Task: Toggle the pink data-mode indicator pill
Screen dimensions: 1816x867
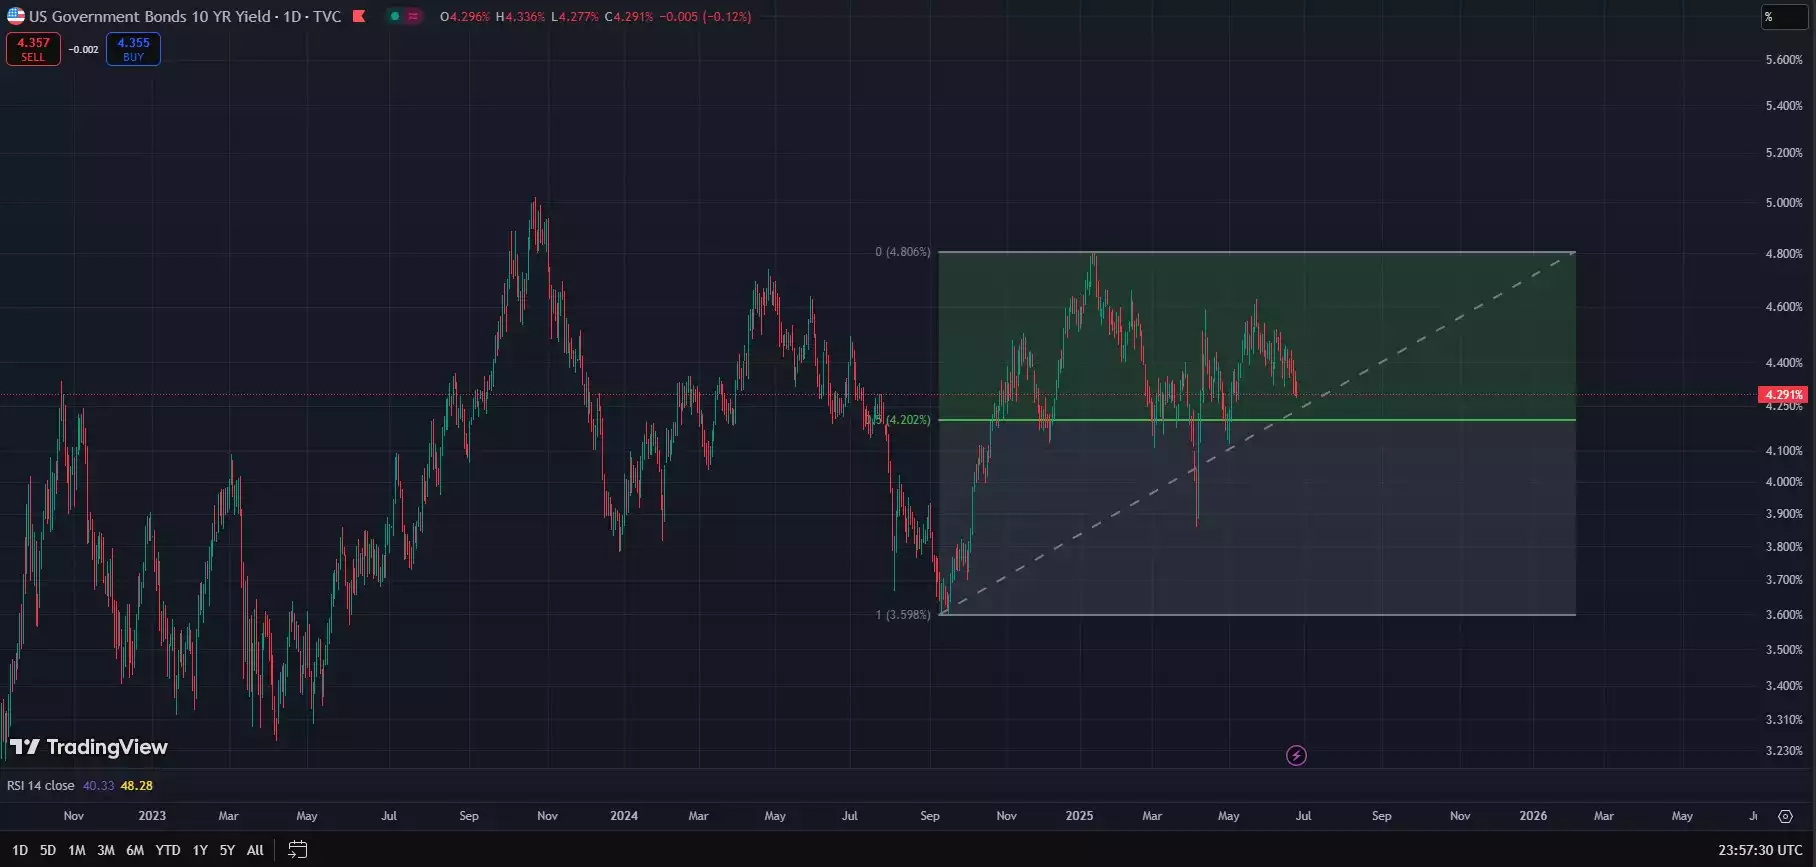Action: point(413,16)
